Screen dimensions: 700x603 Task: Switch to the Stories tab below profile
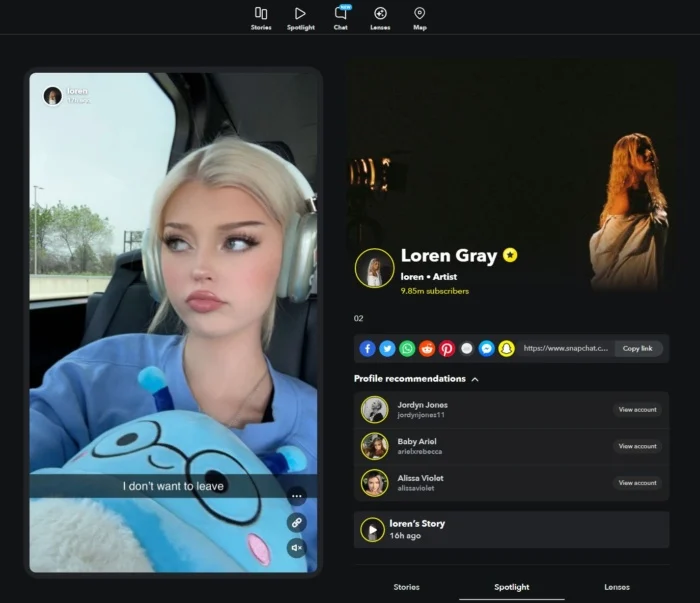click(x=406, y=587)
